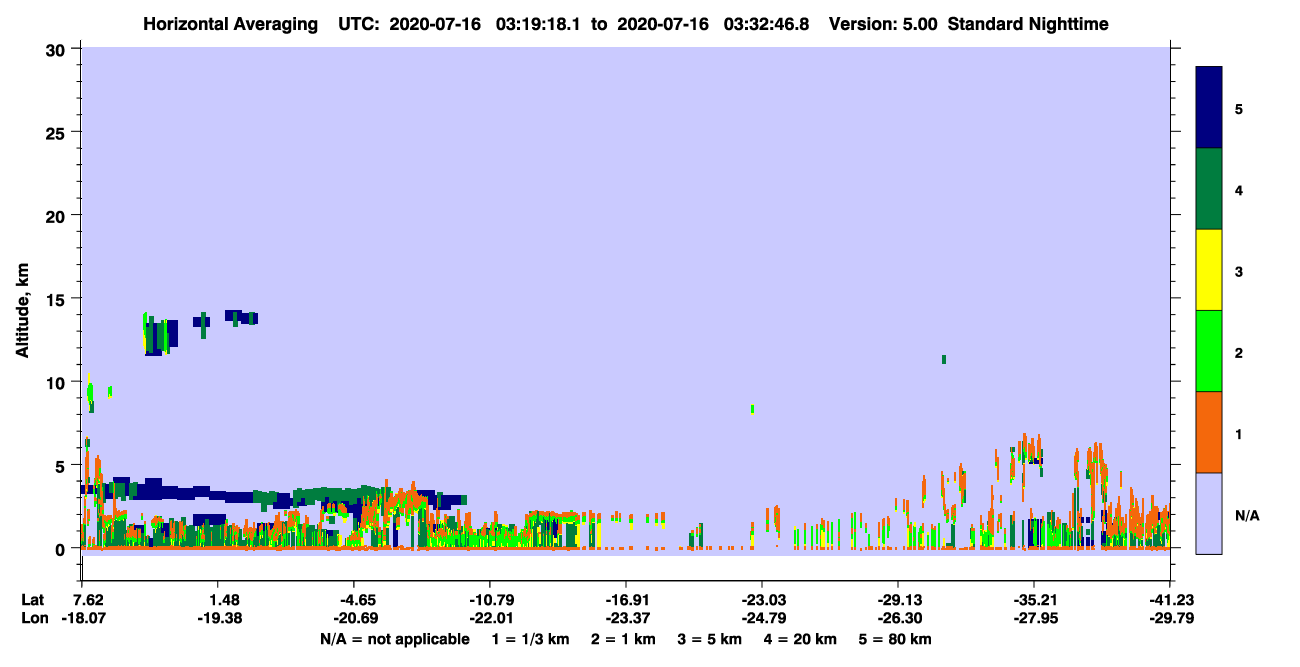
Task: Click the start time '03:19:18.1'
Action: (538, 24)
